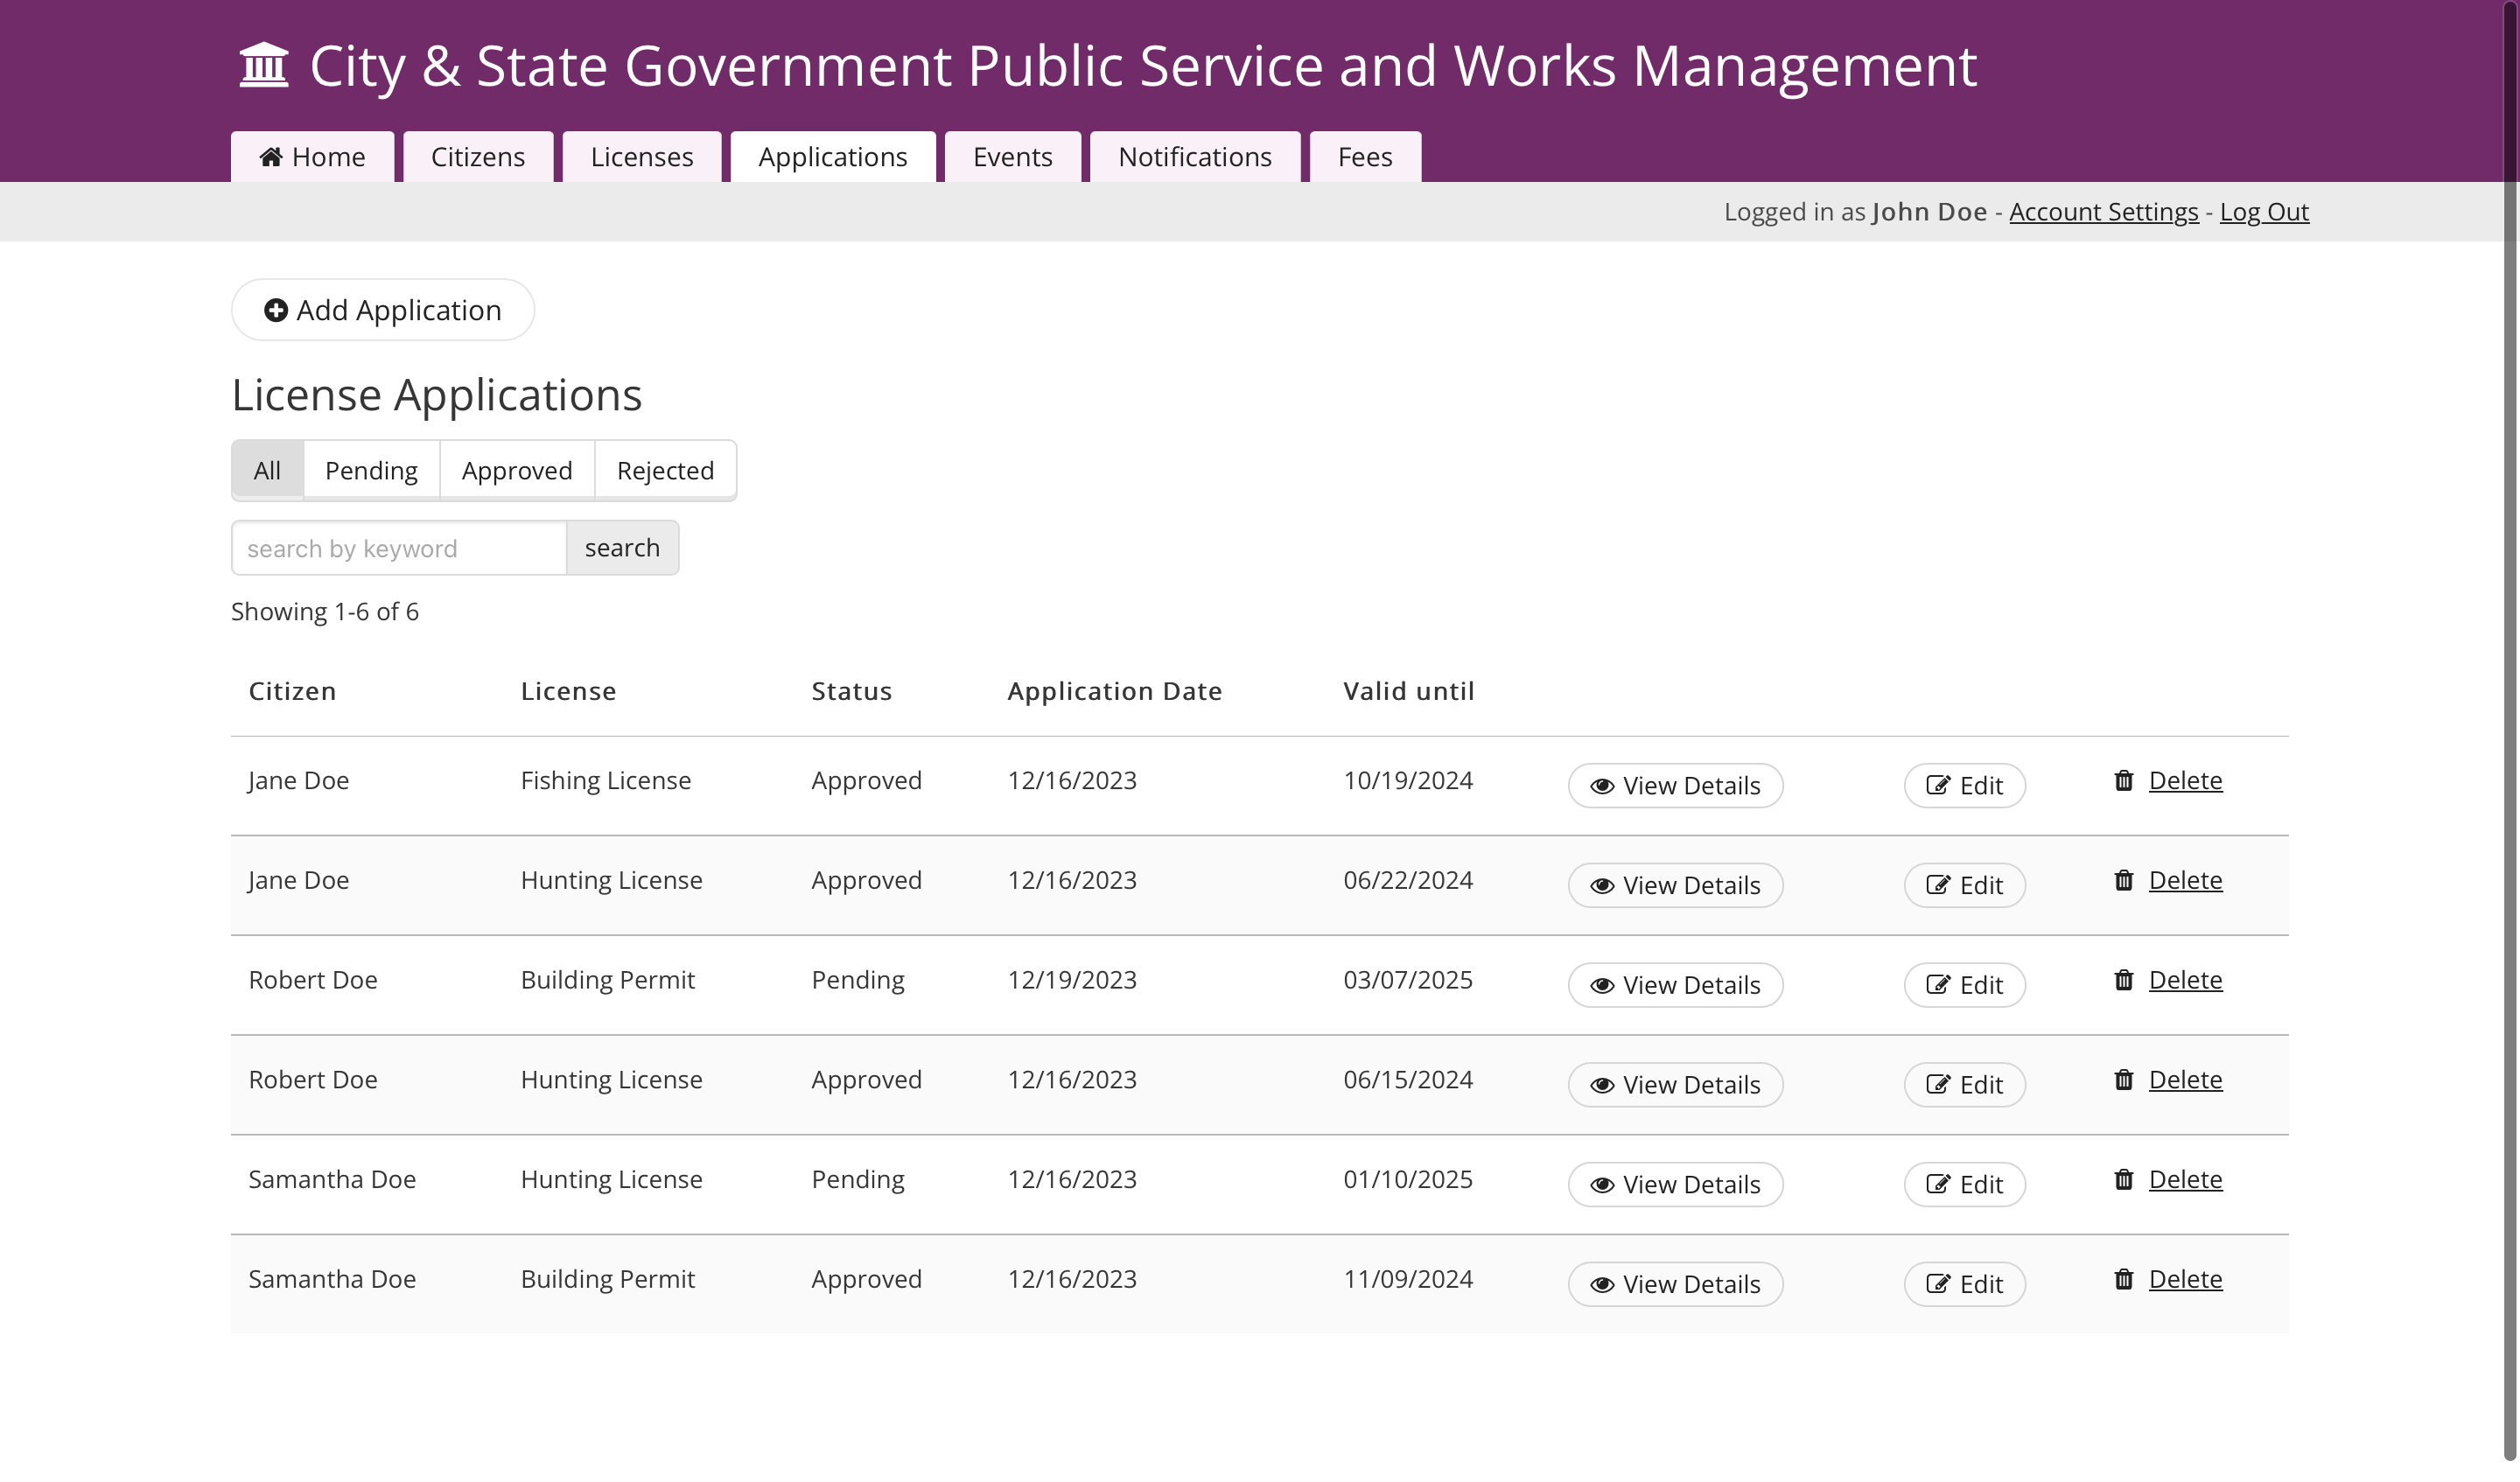Image resolution: width=2520 pixels, height=1482 pixels.
Task: Click the government building logo icon
Action: coord(264,66)
